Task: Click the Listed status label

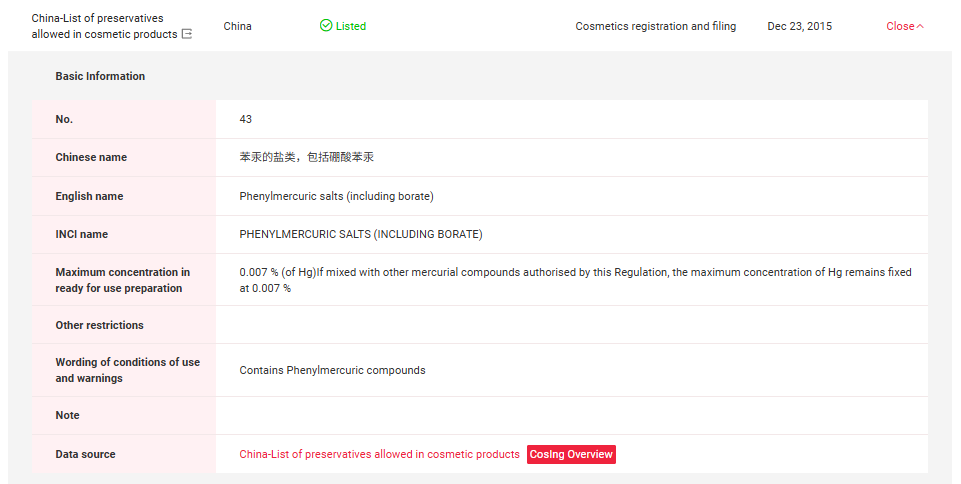Action: point(350,26)
